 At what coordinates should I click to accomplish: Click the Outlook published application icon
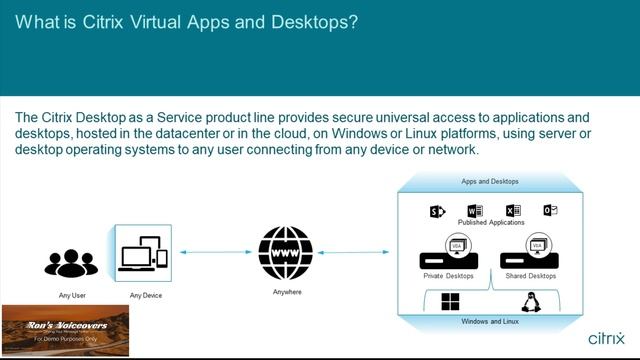(550, 210)
